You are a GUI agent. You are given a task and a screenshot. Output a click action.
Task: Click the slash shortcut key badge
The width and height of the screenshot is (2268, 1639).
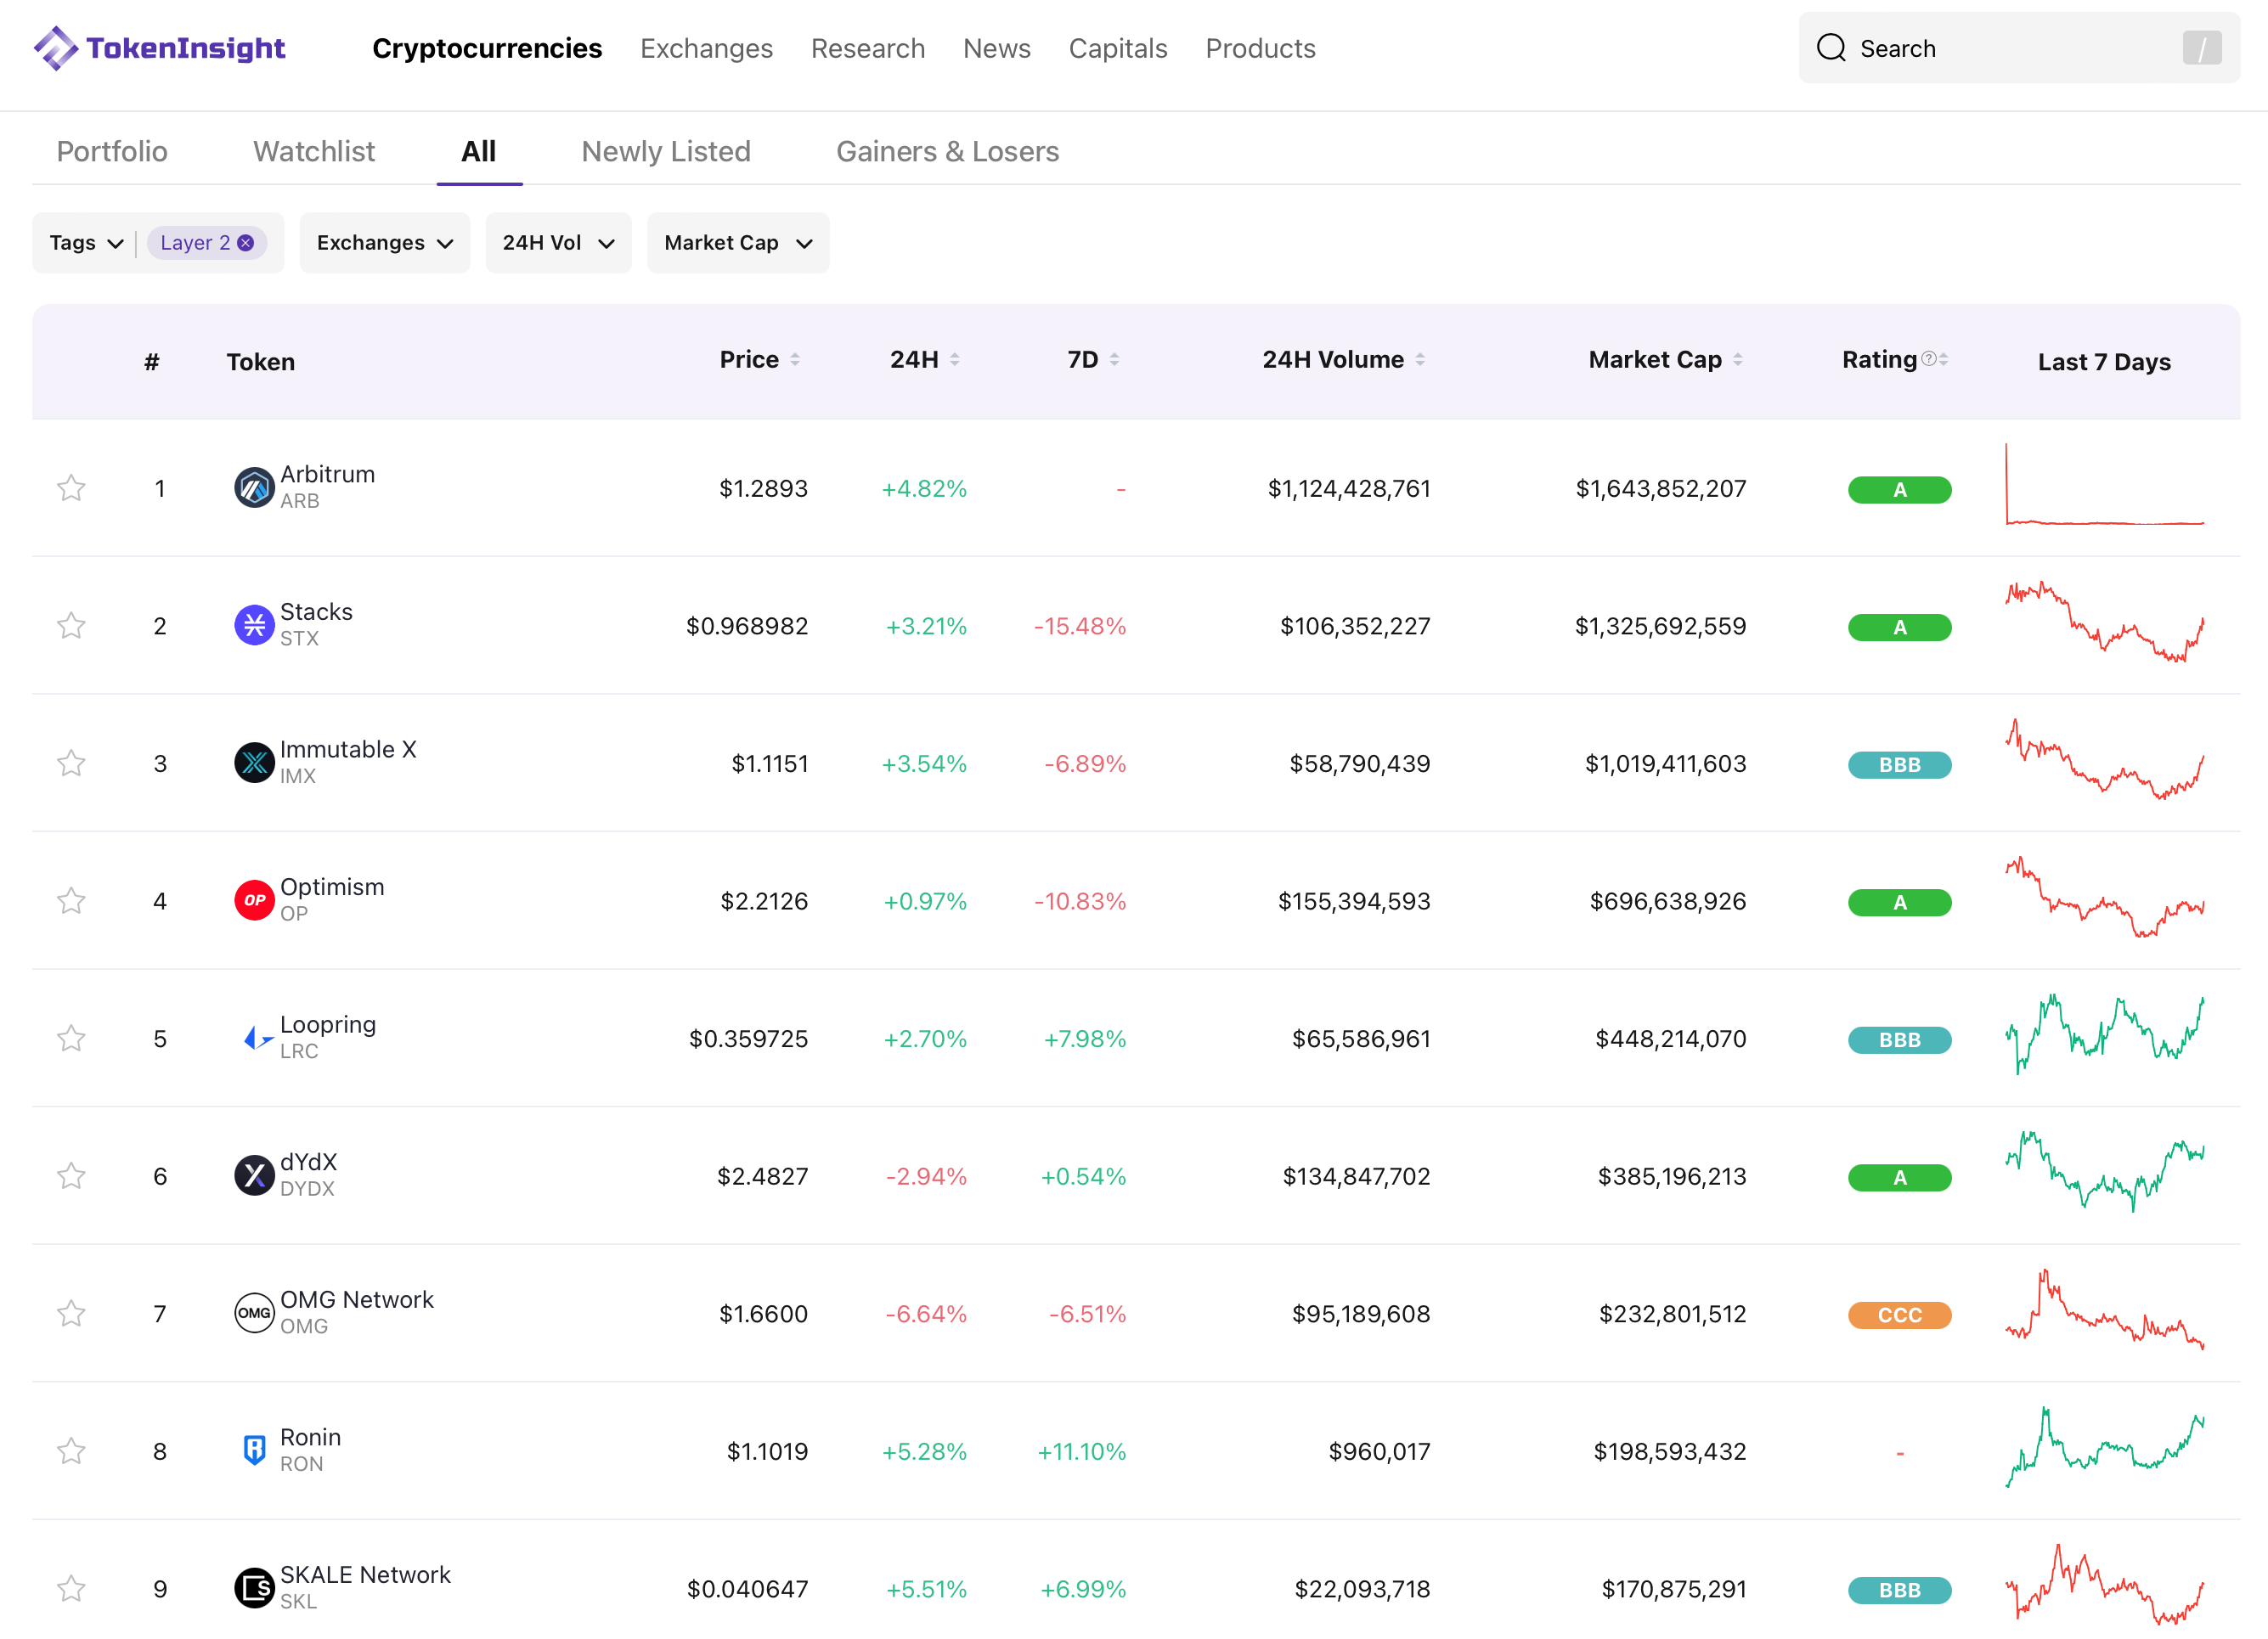2202,48
